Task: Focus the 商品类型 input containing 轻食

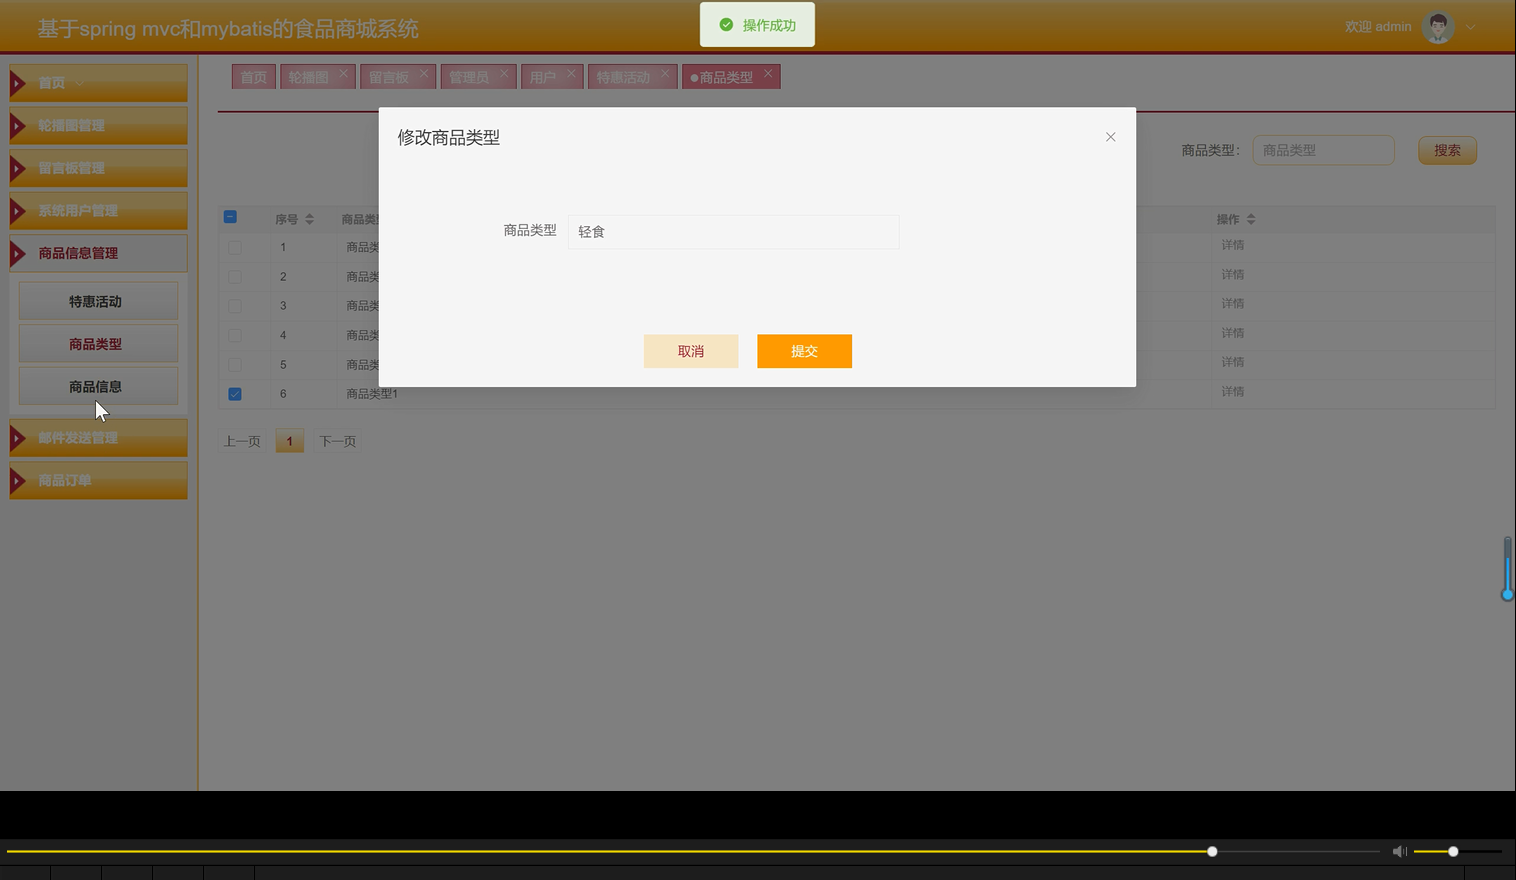Action: tap(733, 231)
